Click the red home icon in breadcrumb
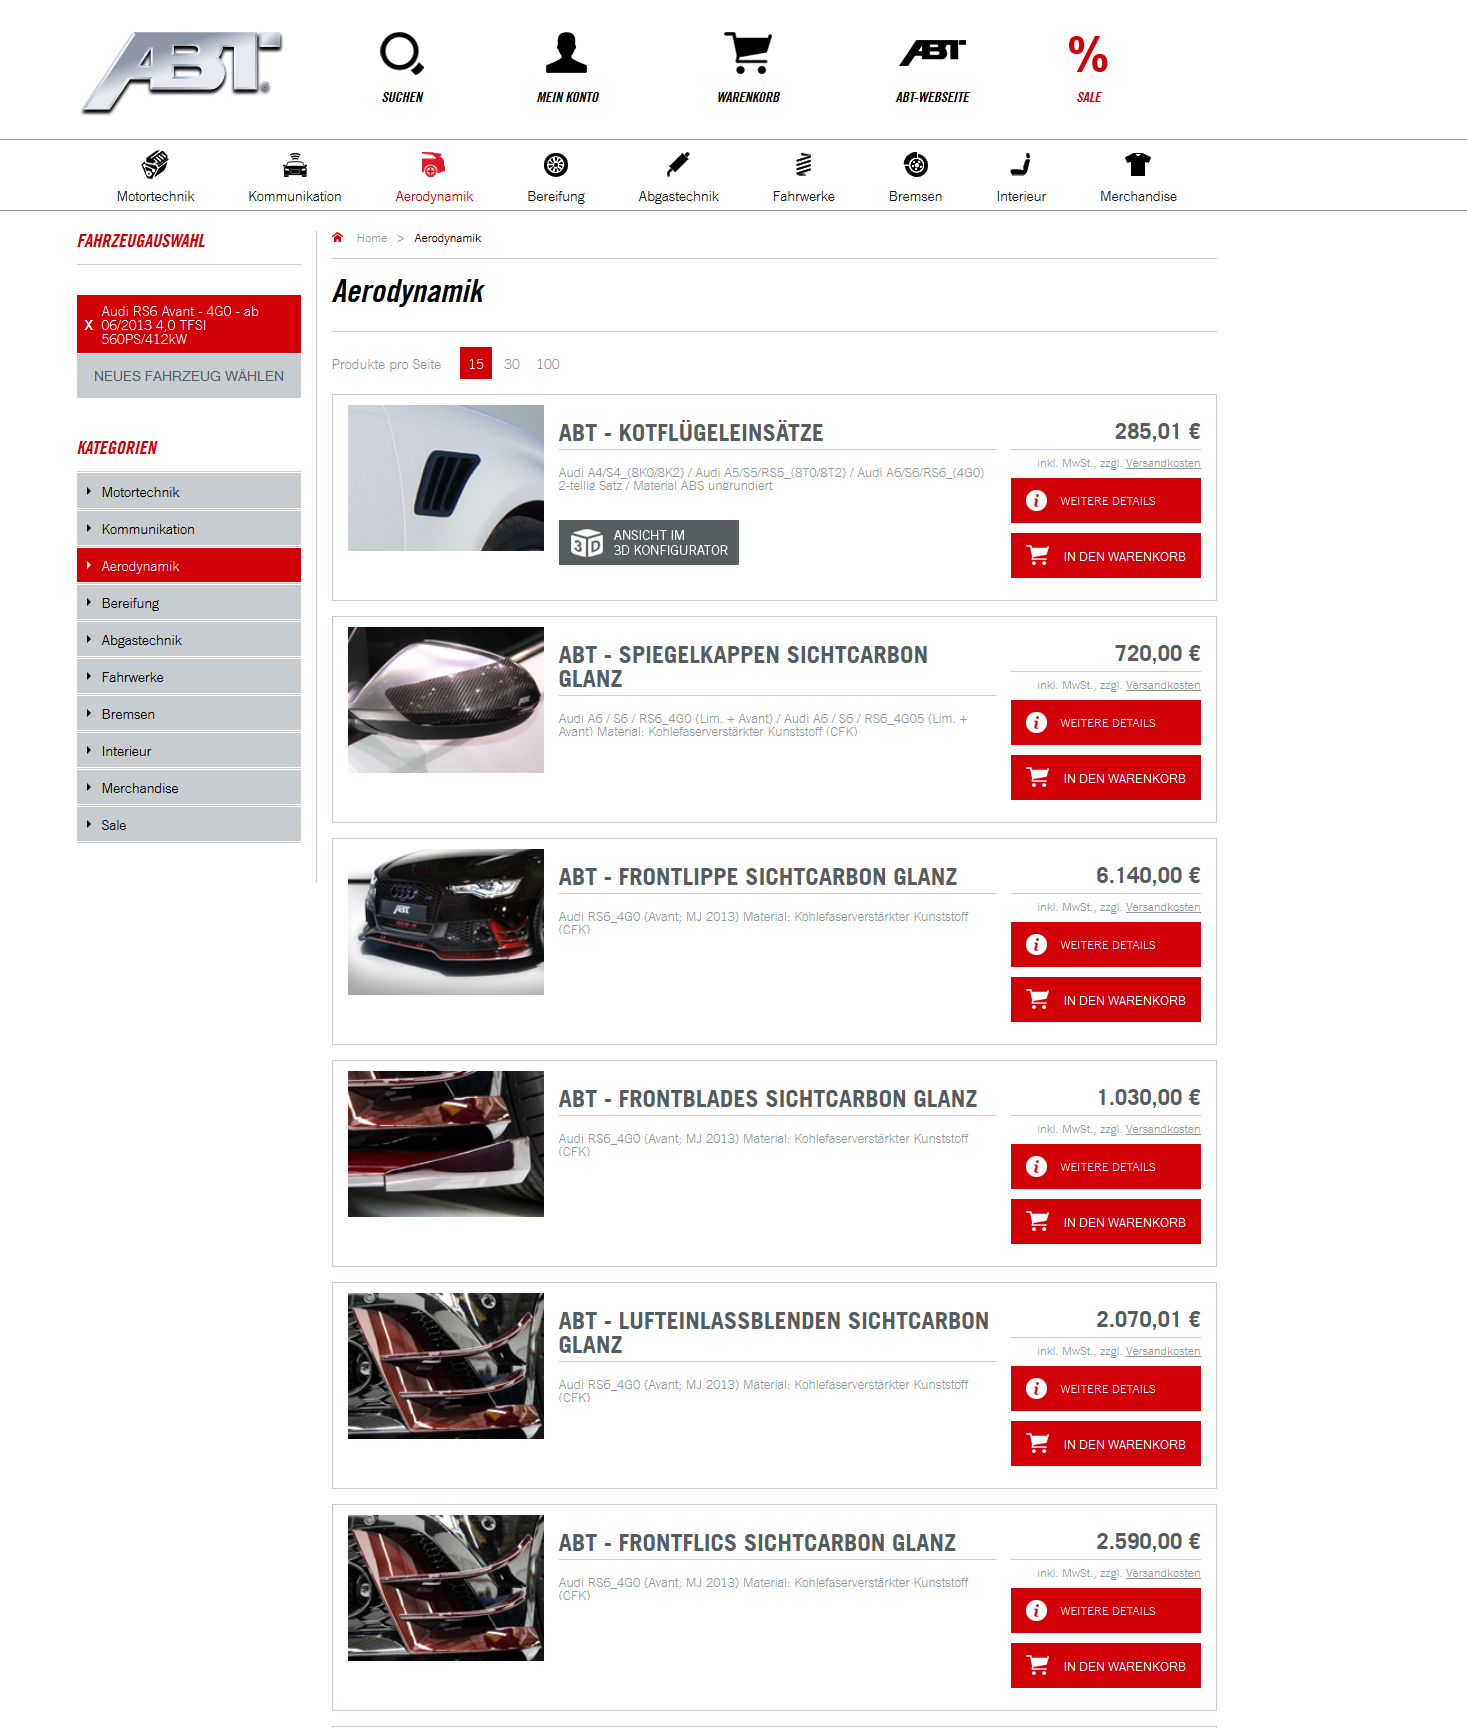This screenshot has height=1728, width=1467. (x=338, y=238)
